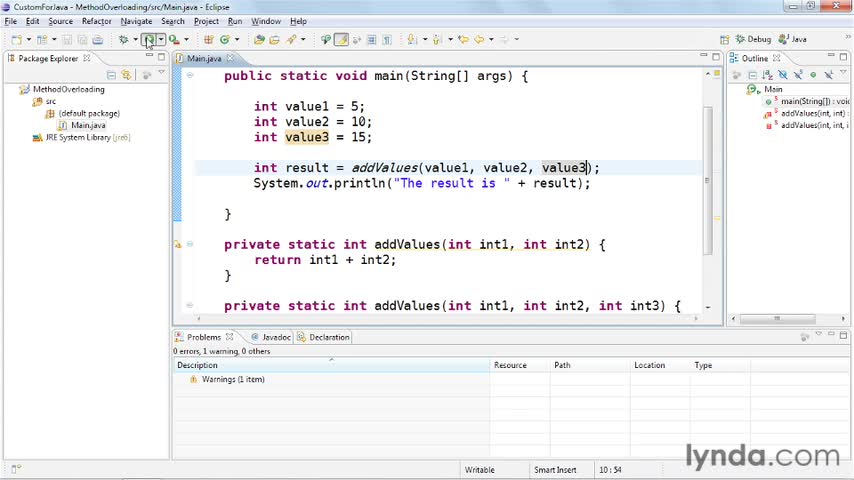Viewport: 854px width, 480px height.
Task: Toggle Link with Editor in Package Explorer
Action: point(126,75)
